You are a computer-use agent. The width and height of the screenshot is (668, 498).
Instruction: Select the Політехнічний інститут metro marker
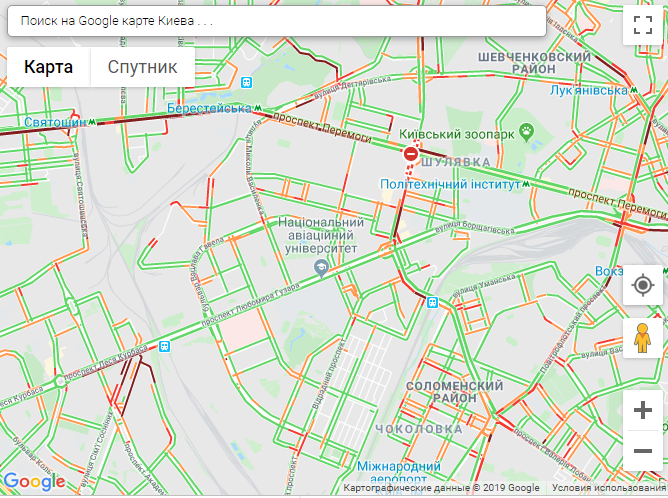527,184
